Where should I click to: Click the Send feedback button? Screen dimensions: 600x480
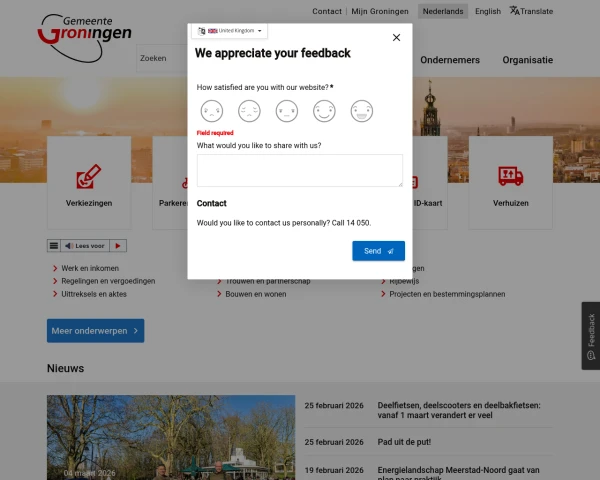coord(378,251)
